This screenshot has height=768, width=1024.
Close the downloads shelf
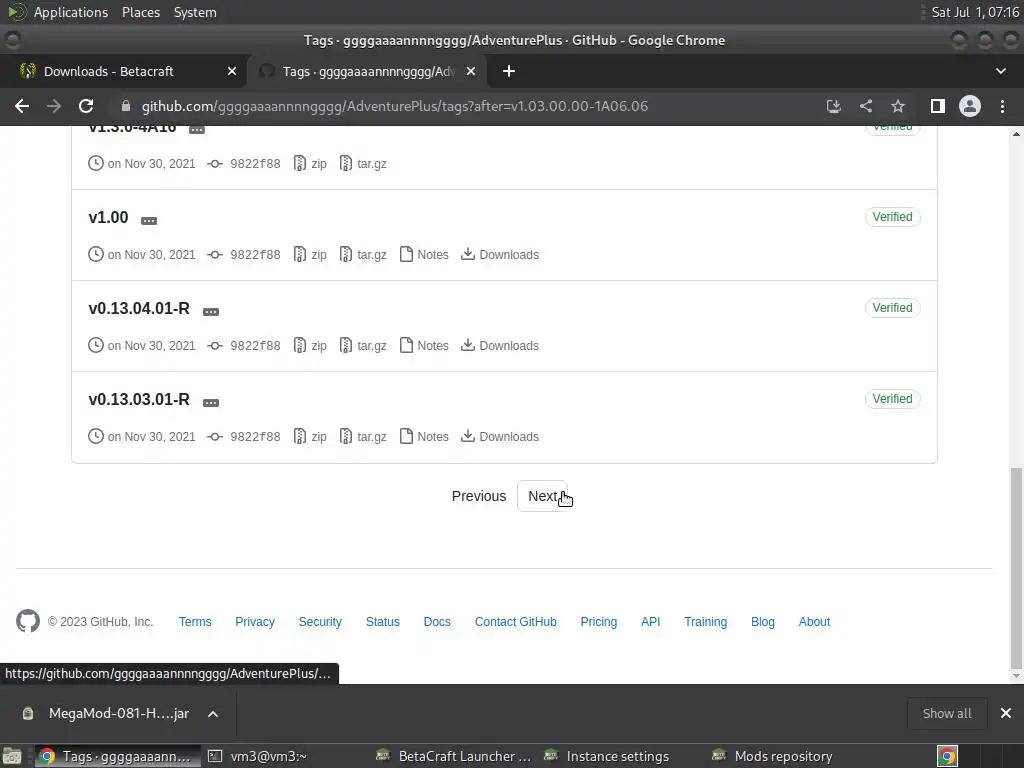pos(1006,714)
